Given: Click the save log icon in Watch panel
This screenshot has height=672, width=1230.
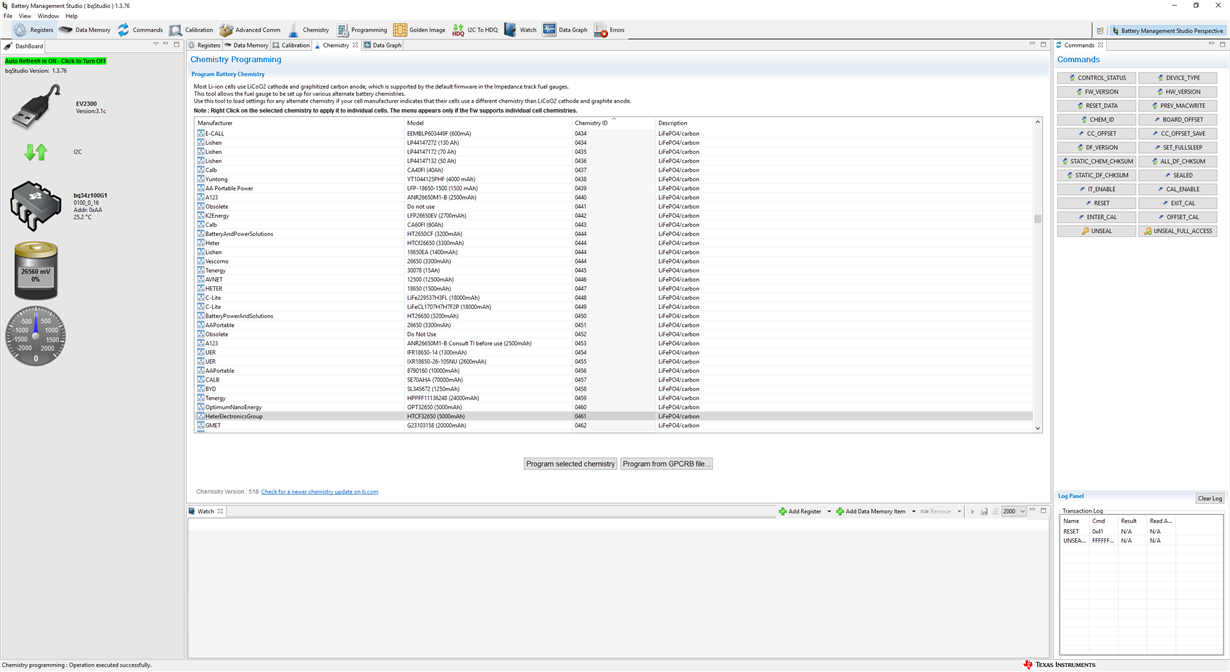Looking at the screenshot, I should [x=984, y=511].
